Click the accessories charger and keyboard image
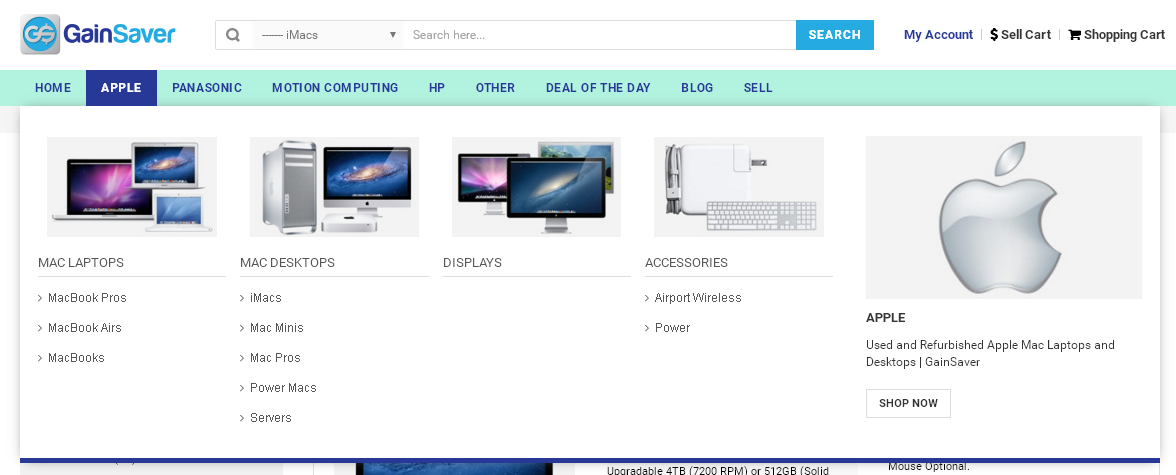The width and height of the screenshot is (1176, 475). 739,187
